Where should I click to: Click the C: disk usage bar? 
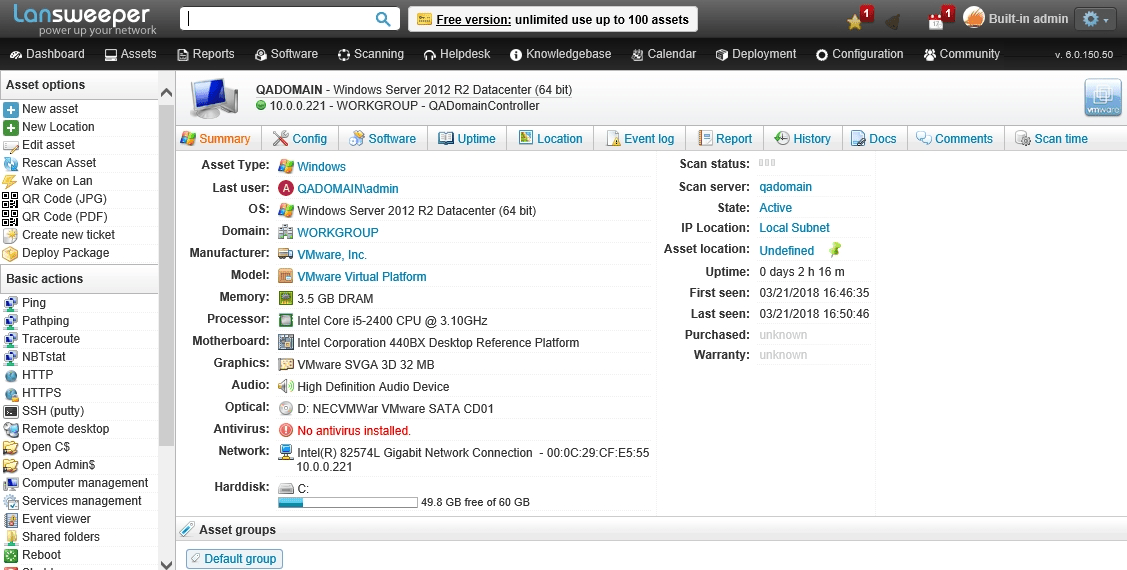coord(347,502)
